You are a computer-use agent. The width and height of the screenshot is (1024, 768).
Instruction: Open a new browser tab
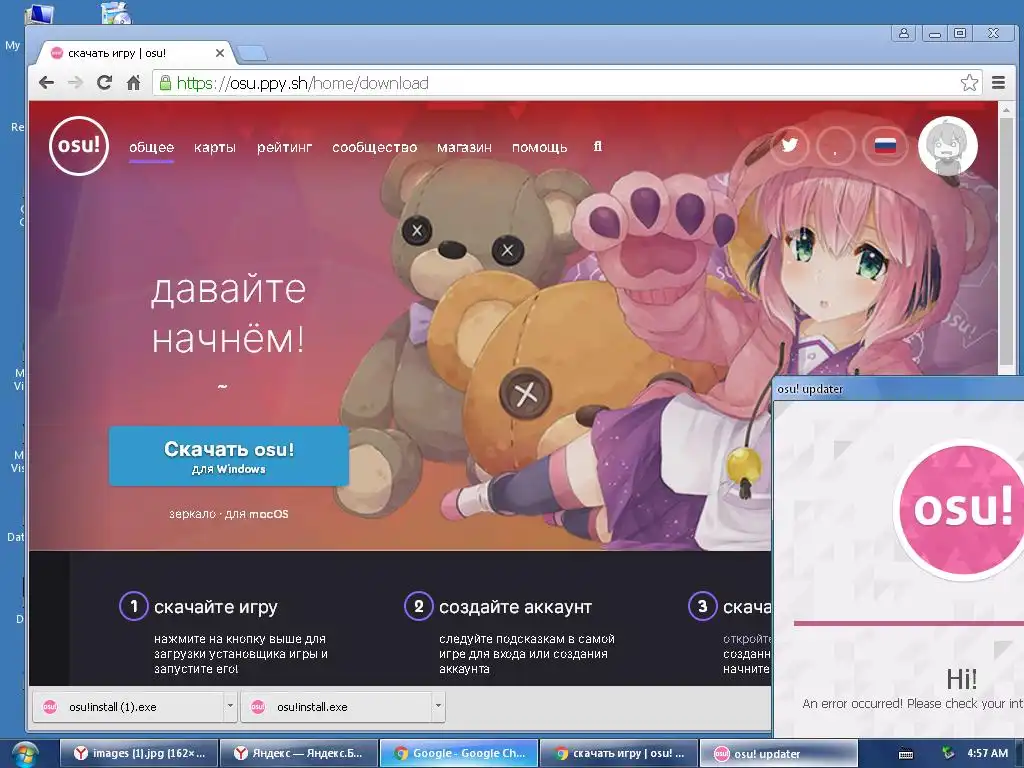pyautogui.click(x=251, y=53)
